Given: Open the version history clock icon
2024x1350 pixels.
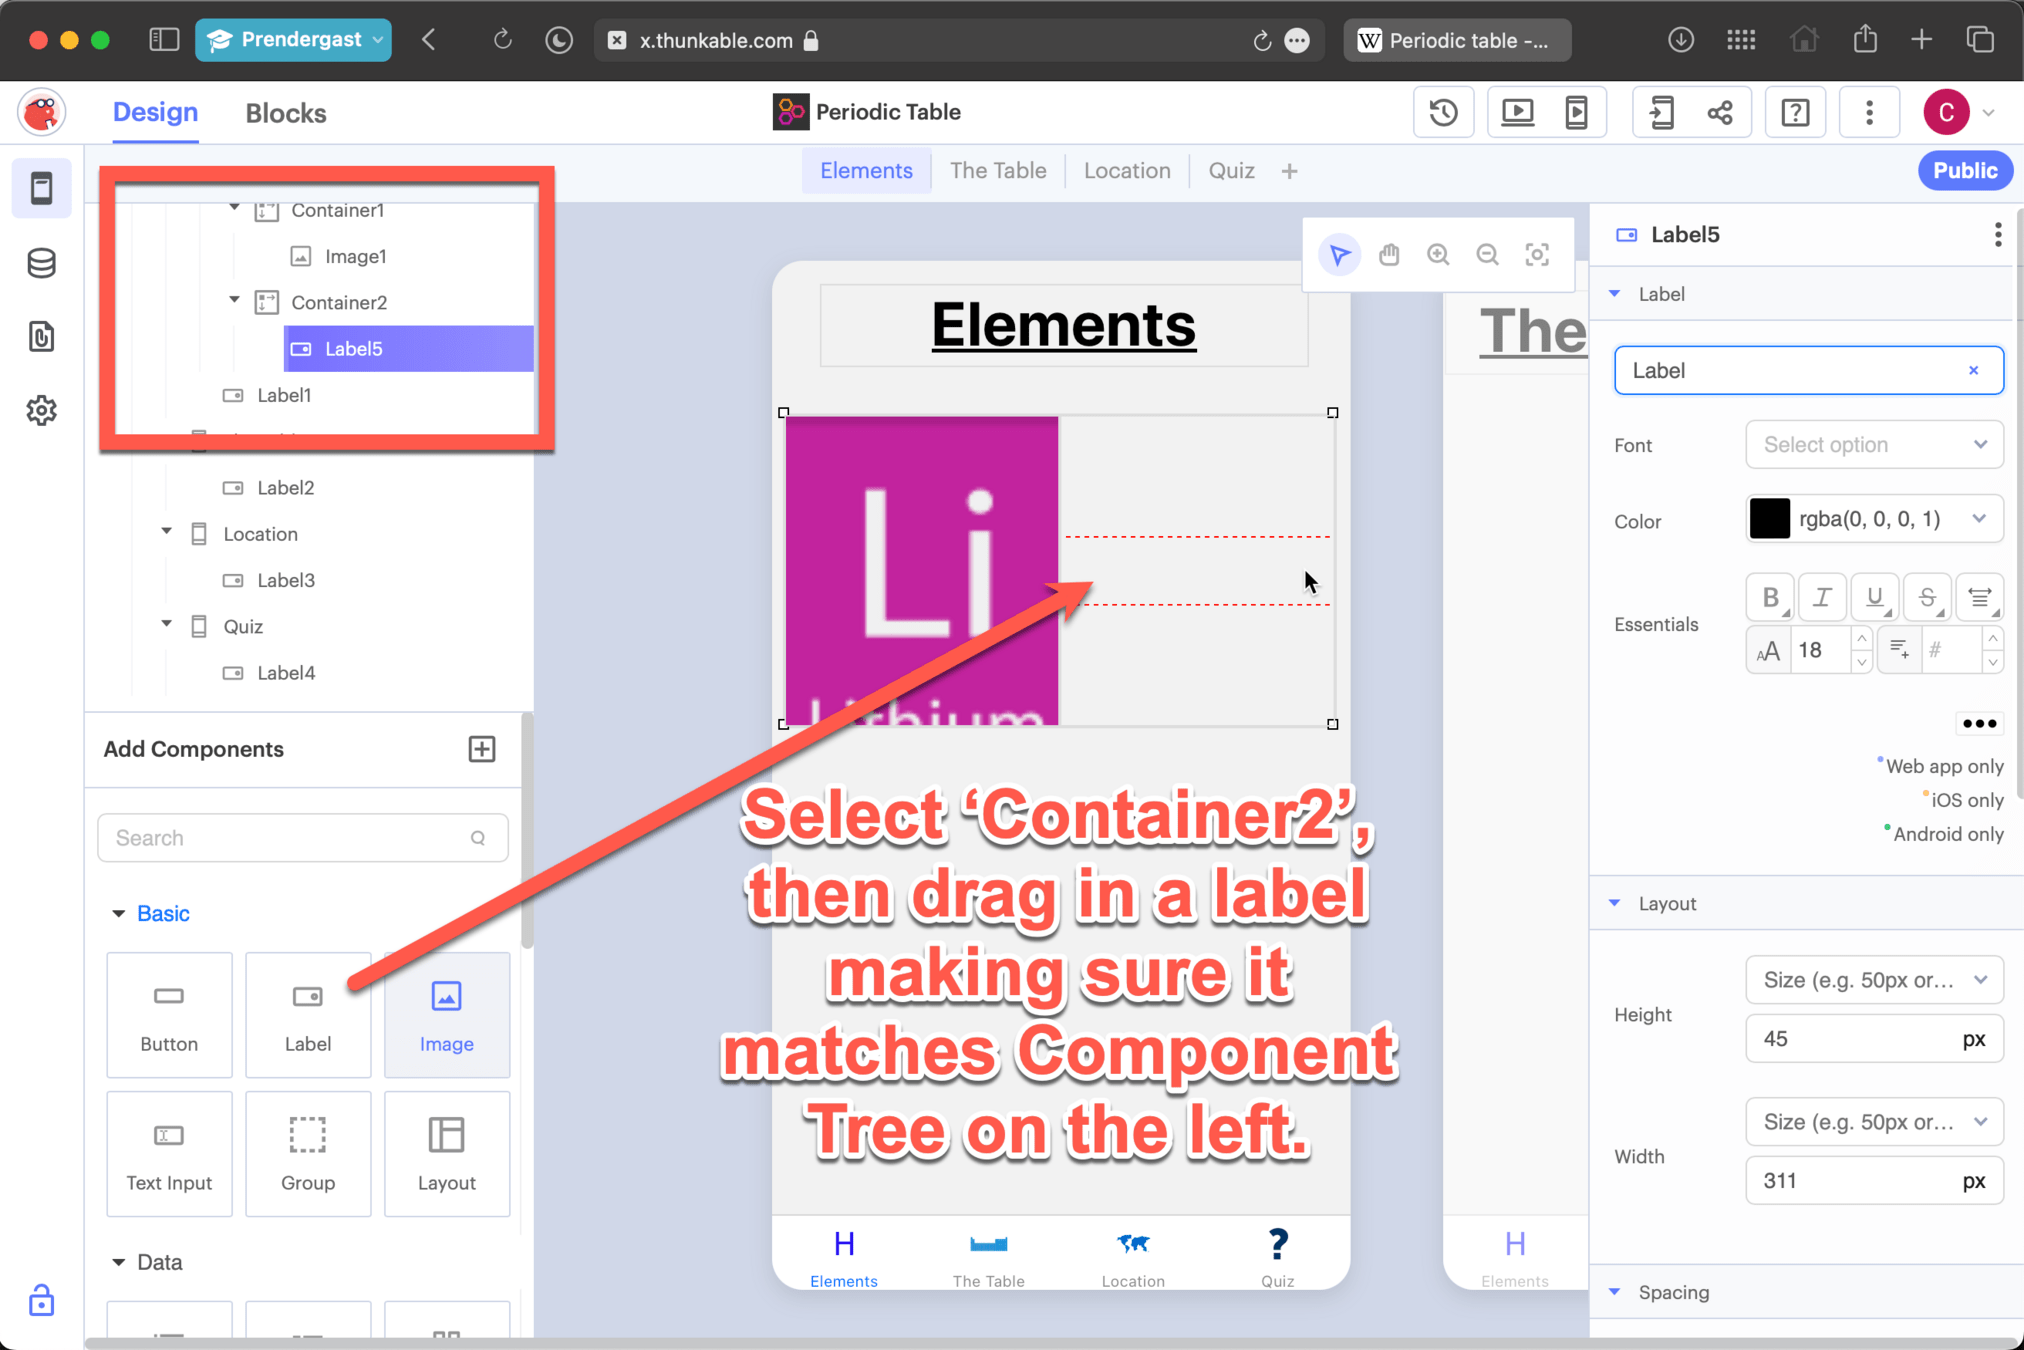Looking at the screenshot, I should [1443, 112].
